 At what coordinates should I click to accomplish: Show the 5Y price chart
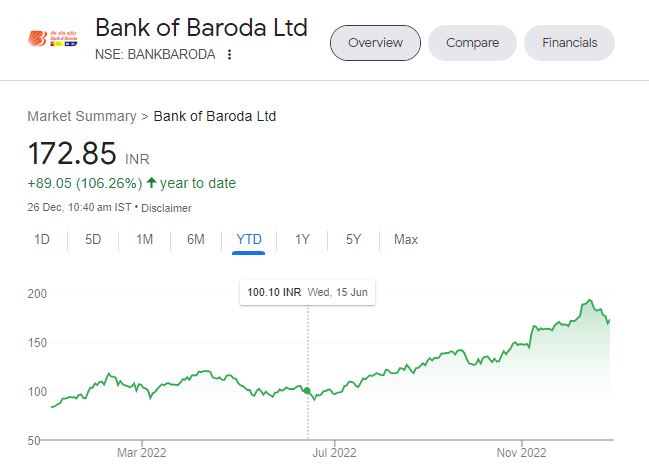point(354,239)
